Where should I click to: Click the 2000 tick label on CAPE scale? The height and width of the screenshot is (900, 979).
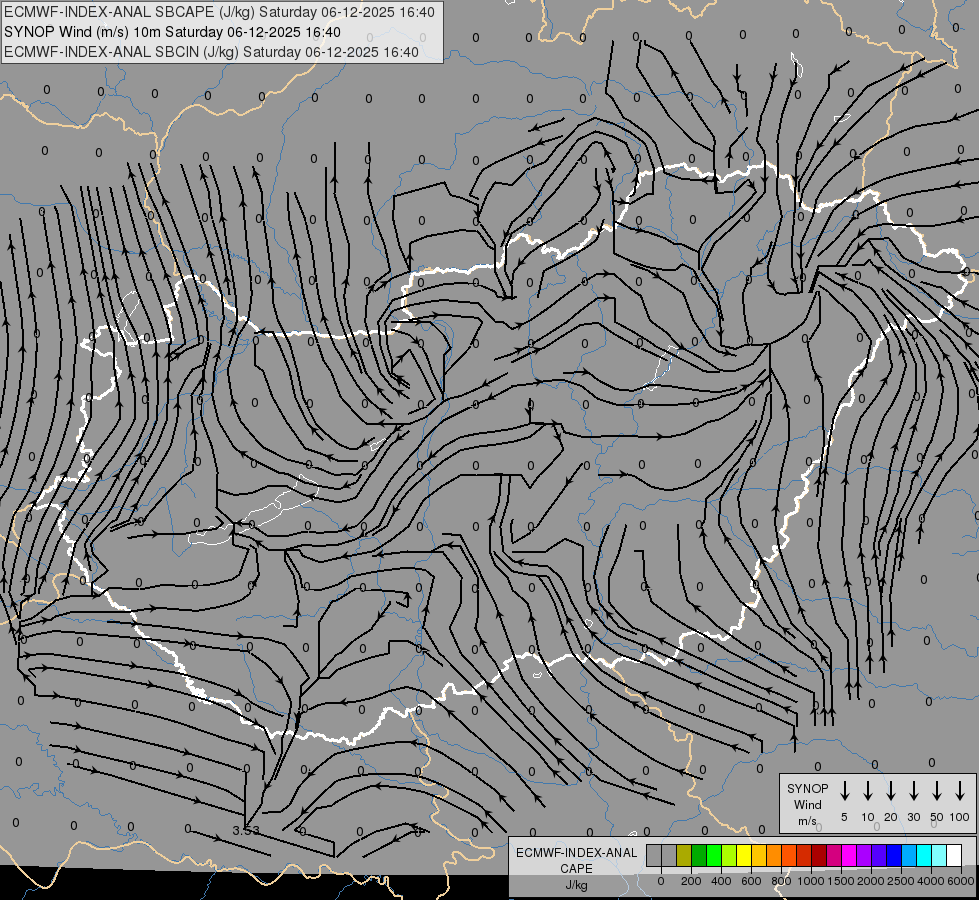(871, 881)
